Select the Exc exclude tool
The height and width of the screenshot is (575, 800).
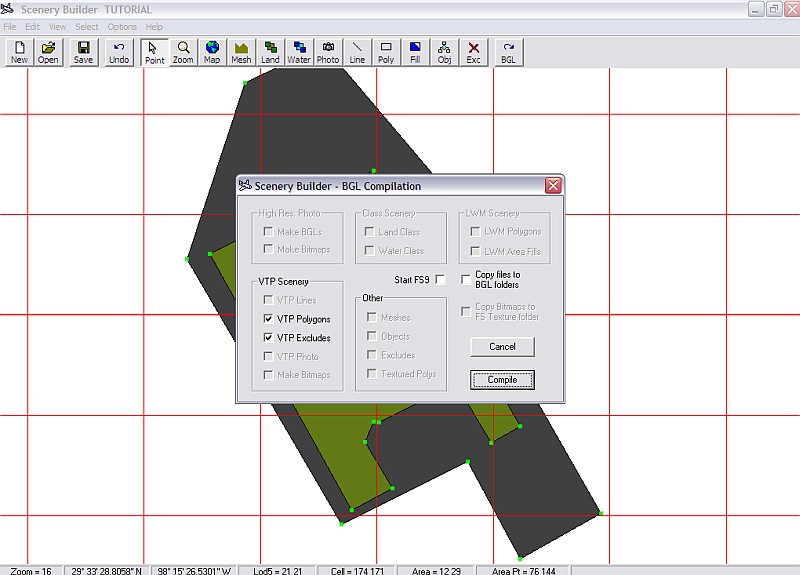point(473,52)
